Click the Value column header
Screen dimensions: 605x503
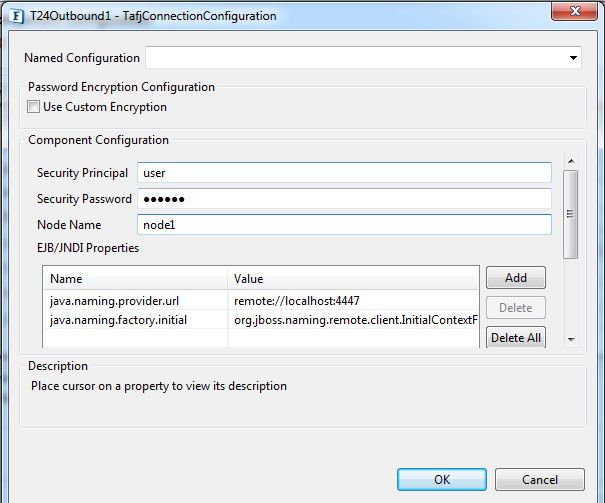tap(353, 278)
